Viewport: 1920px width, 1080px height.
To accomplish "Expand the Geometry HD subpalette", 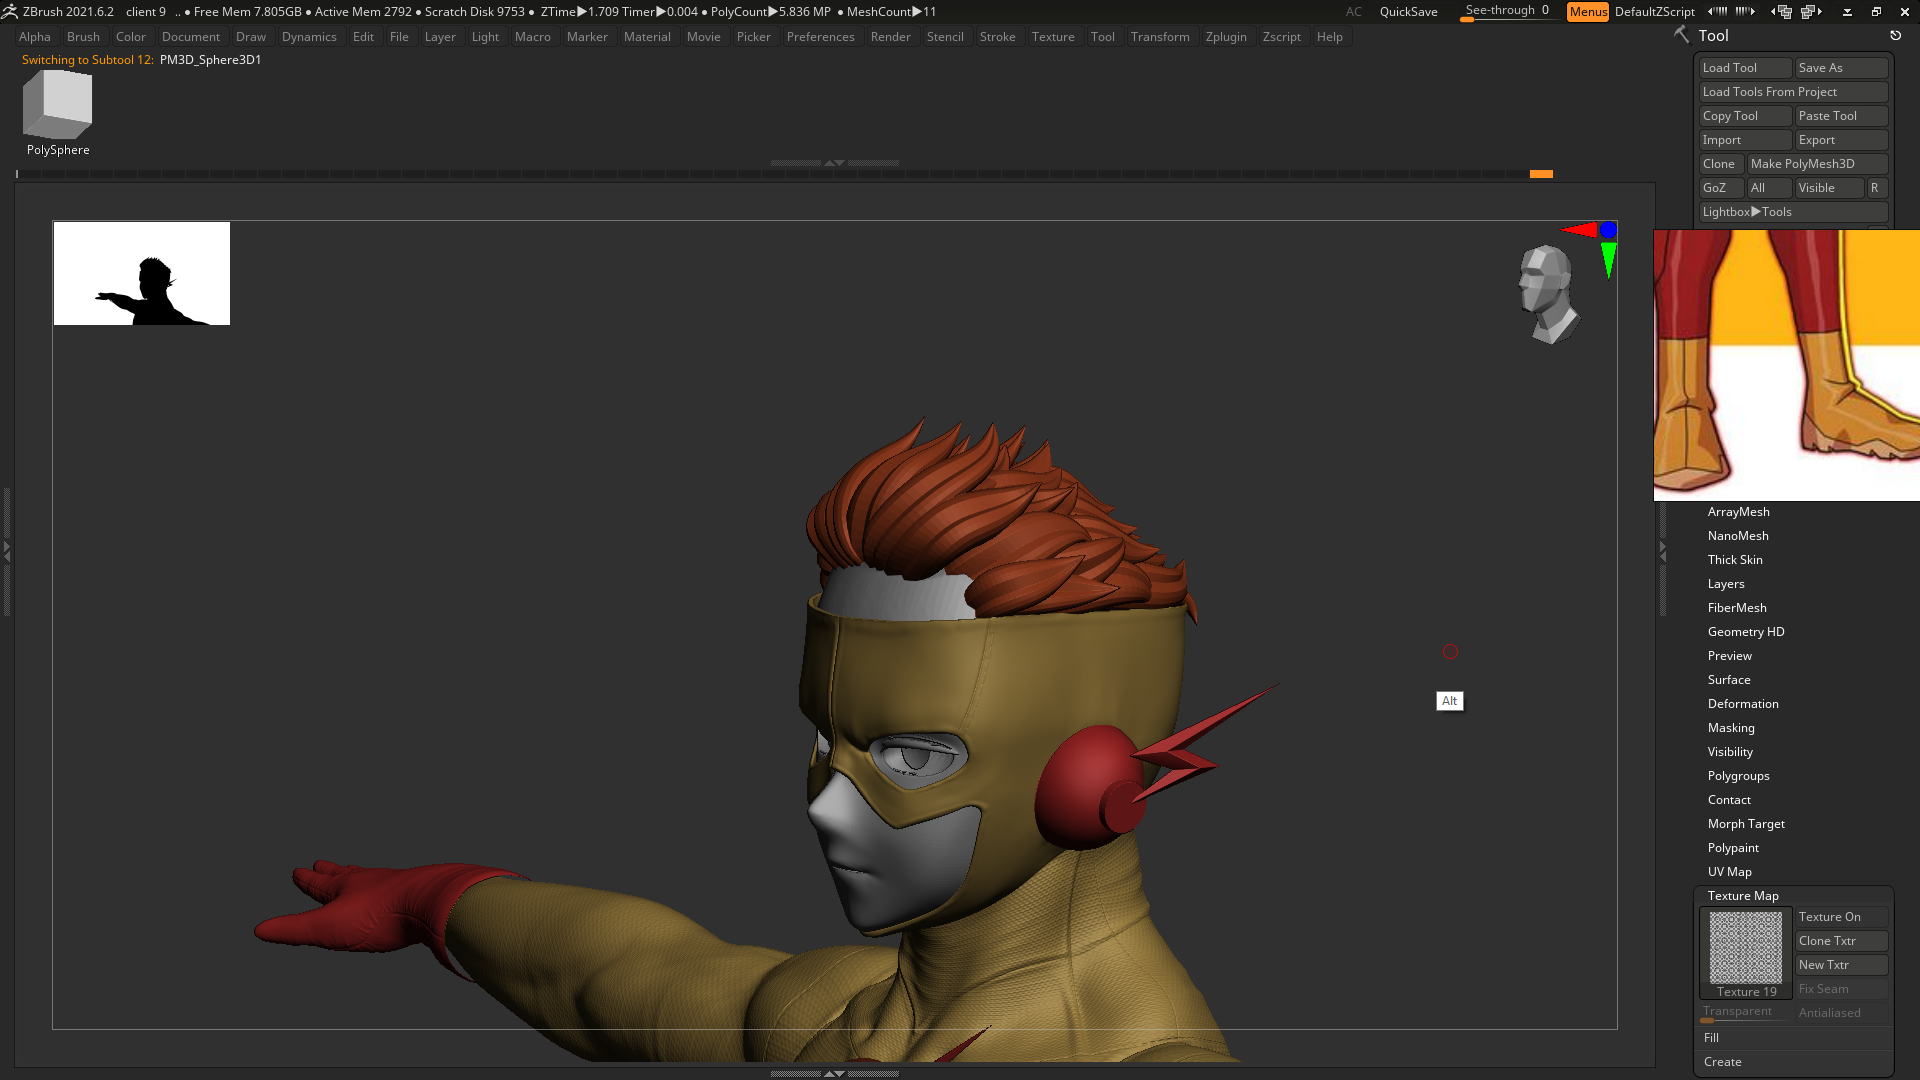I will [x=1745, y=632].
